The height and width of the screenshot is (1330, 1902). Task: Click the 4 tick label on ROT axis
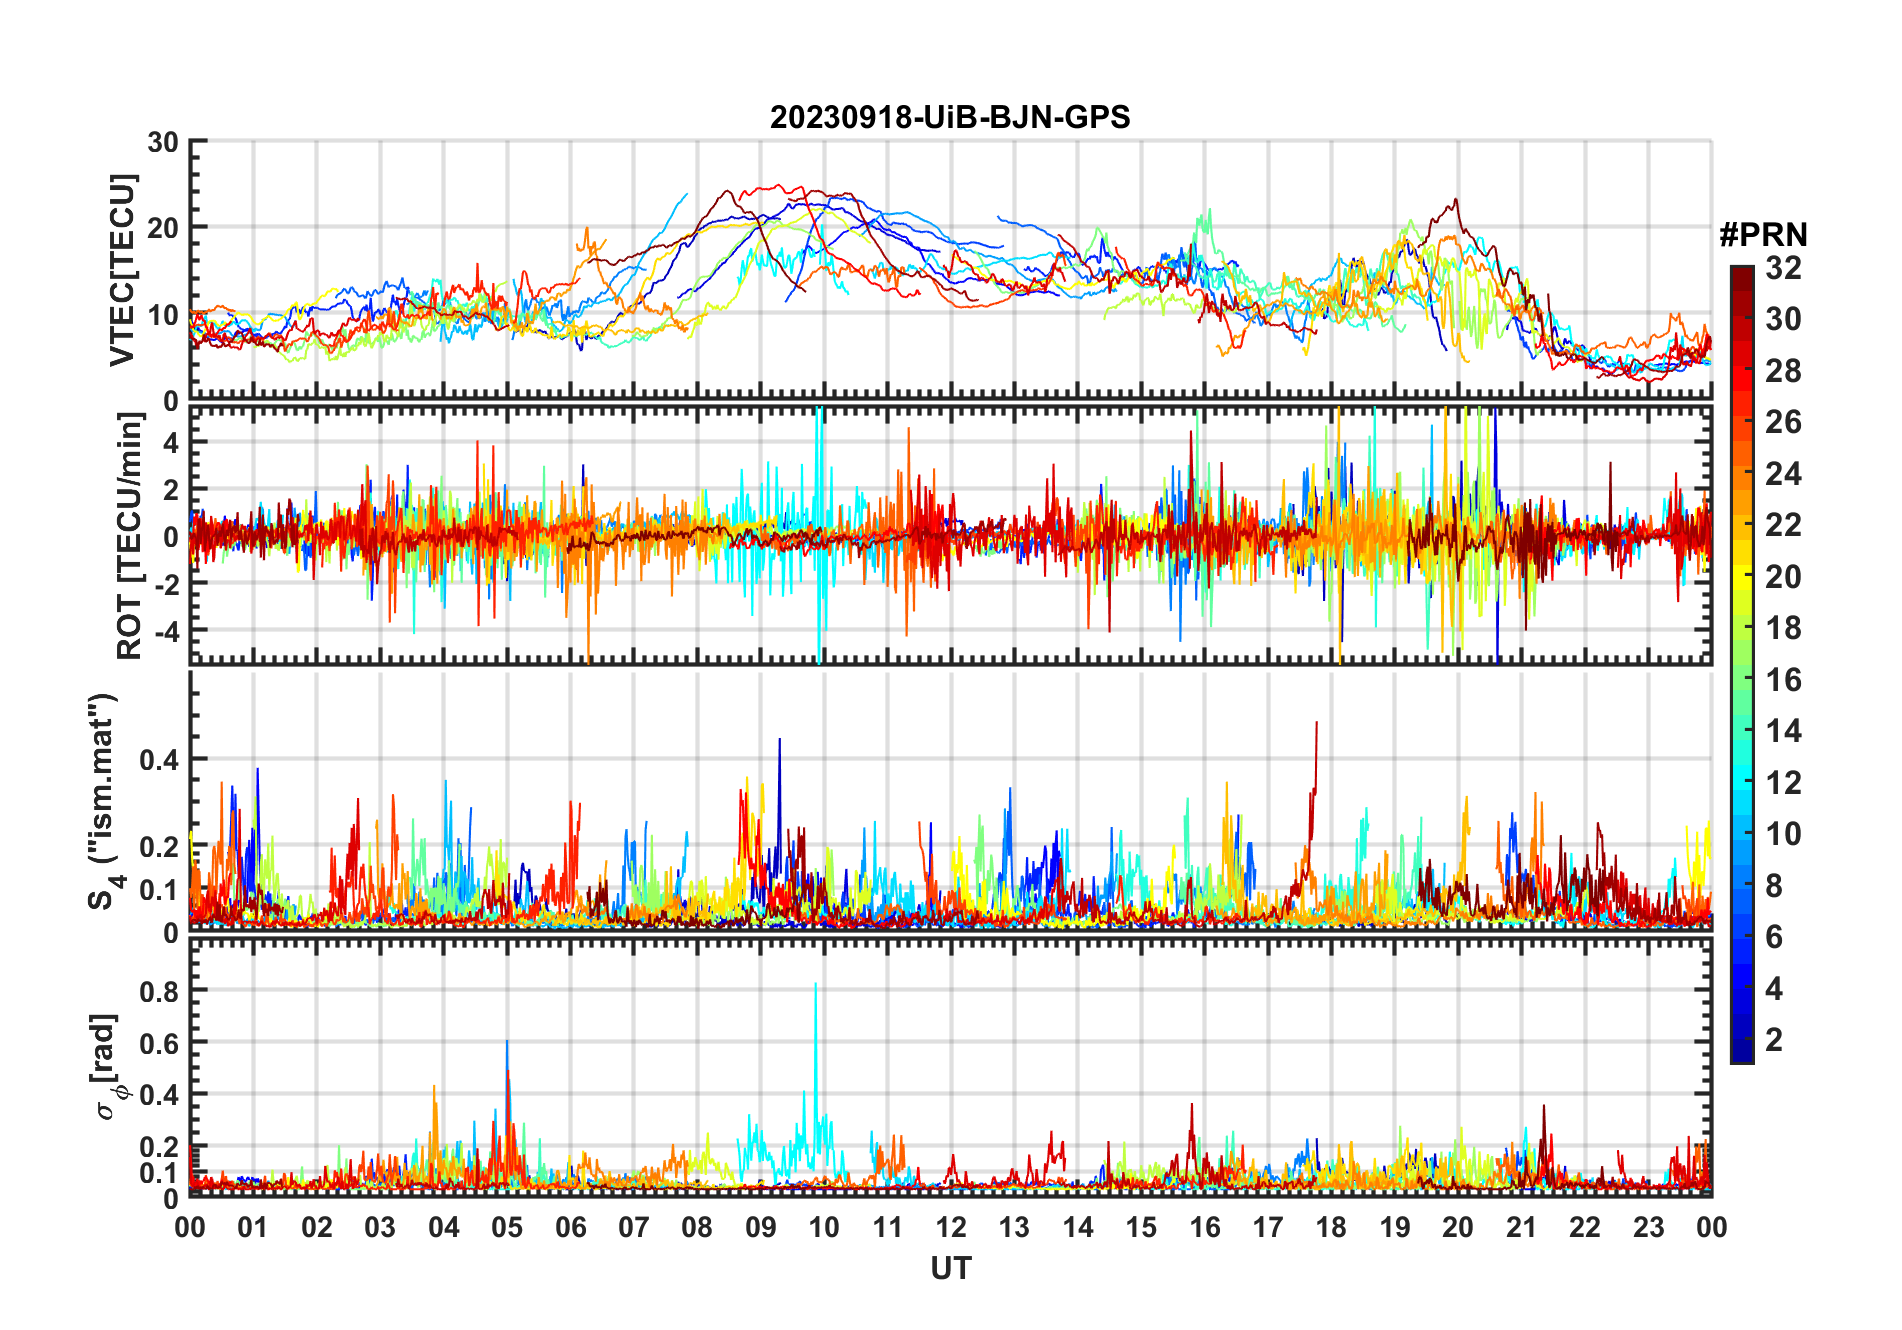(171, 442)
